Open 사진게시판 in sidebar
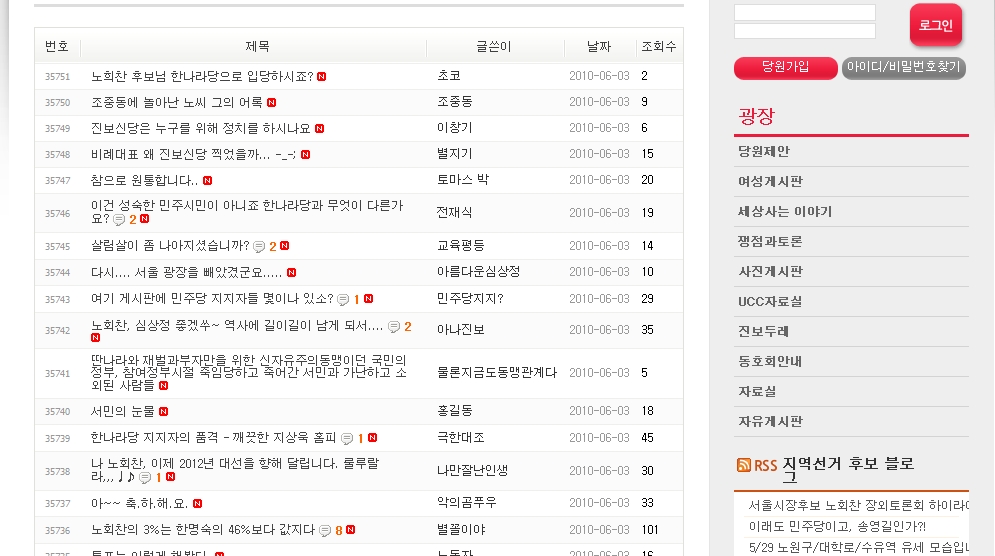The height and width of the screenshot is (556, 995). click(770, 272)
